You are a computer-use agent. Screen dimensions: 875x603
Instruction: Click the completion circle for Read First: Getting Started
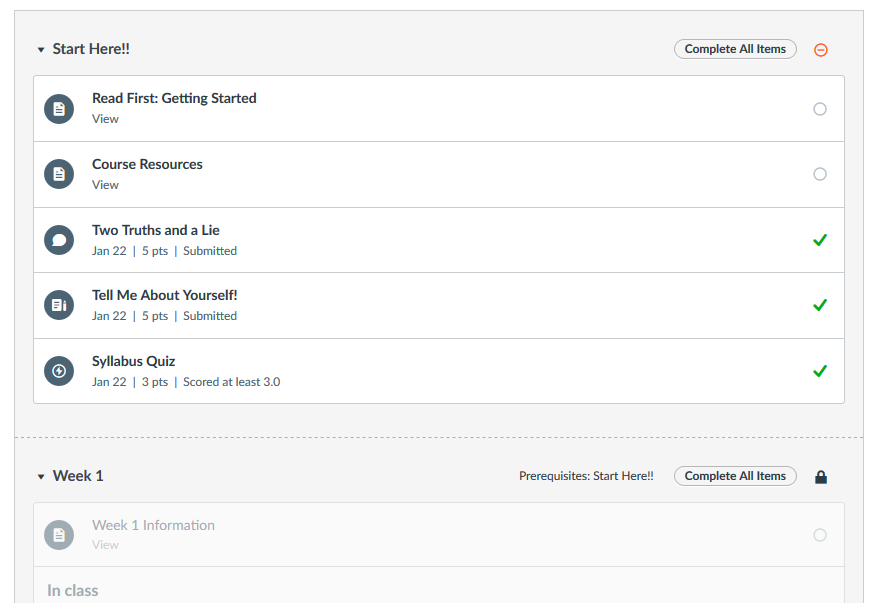click(820, 109)
